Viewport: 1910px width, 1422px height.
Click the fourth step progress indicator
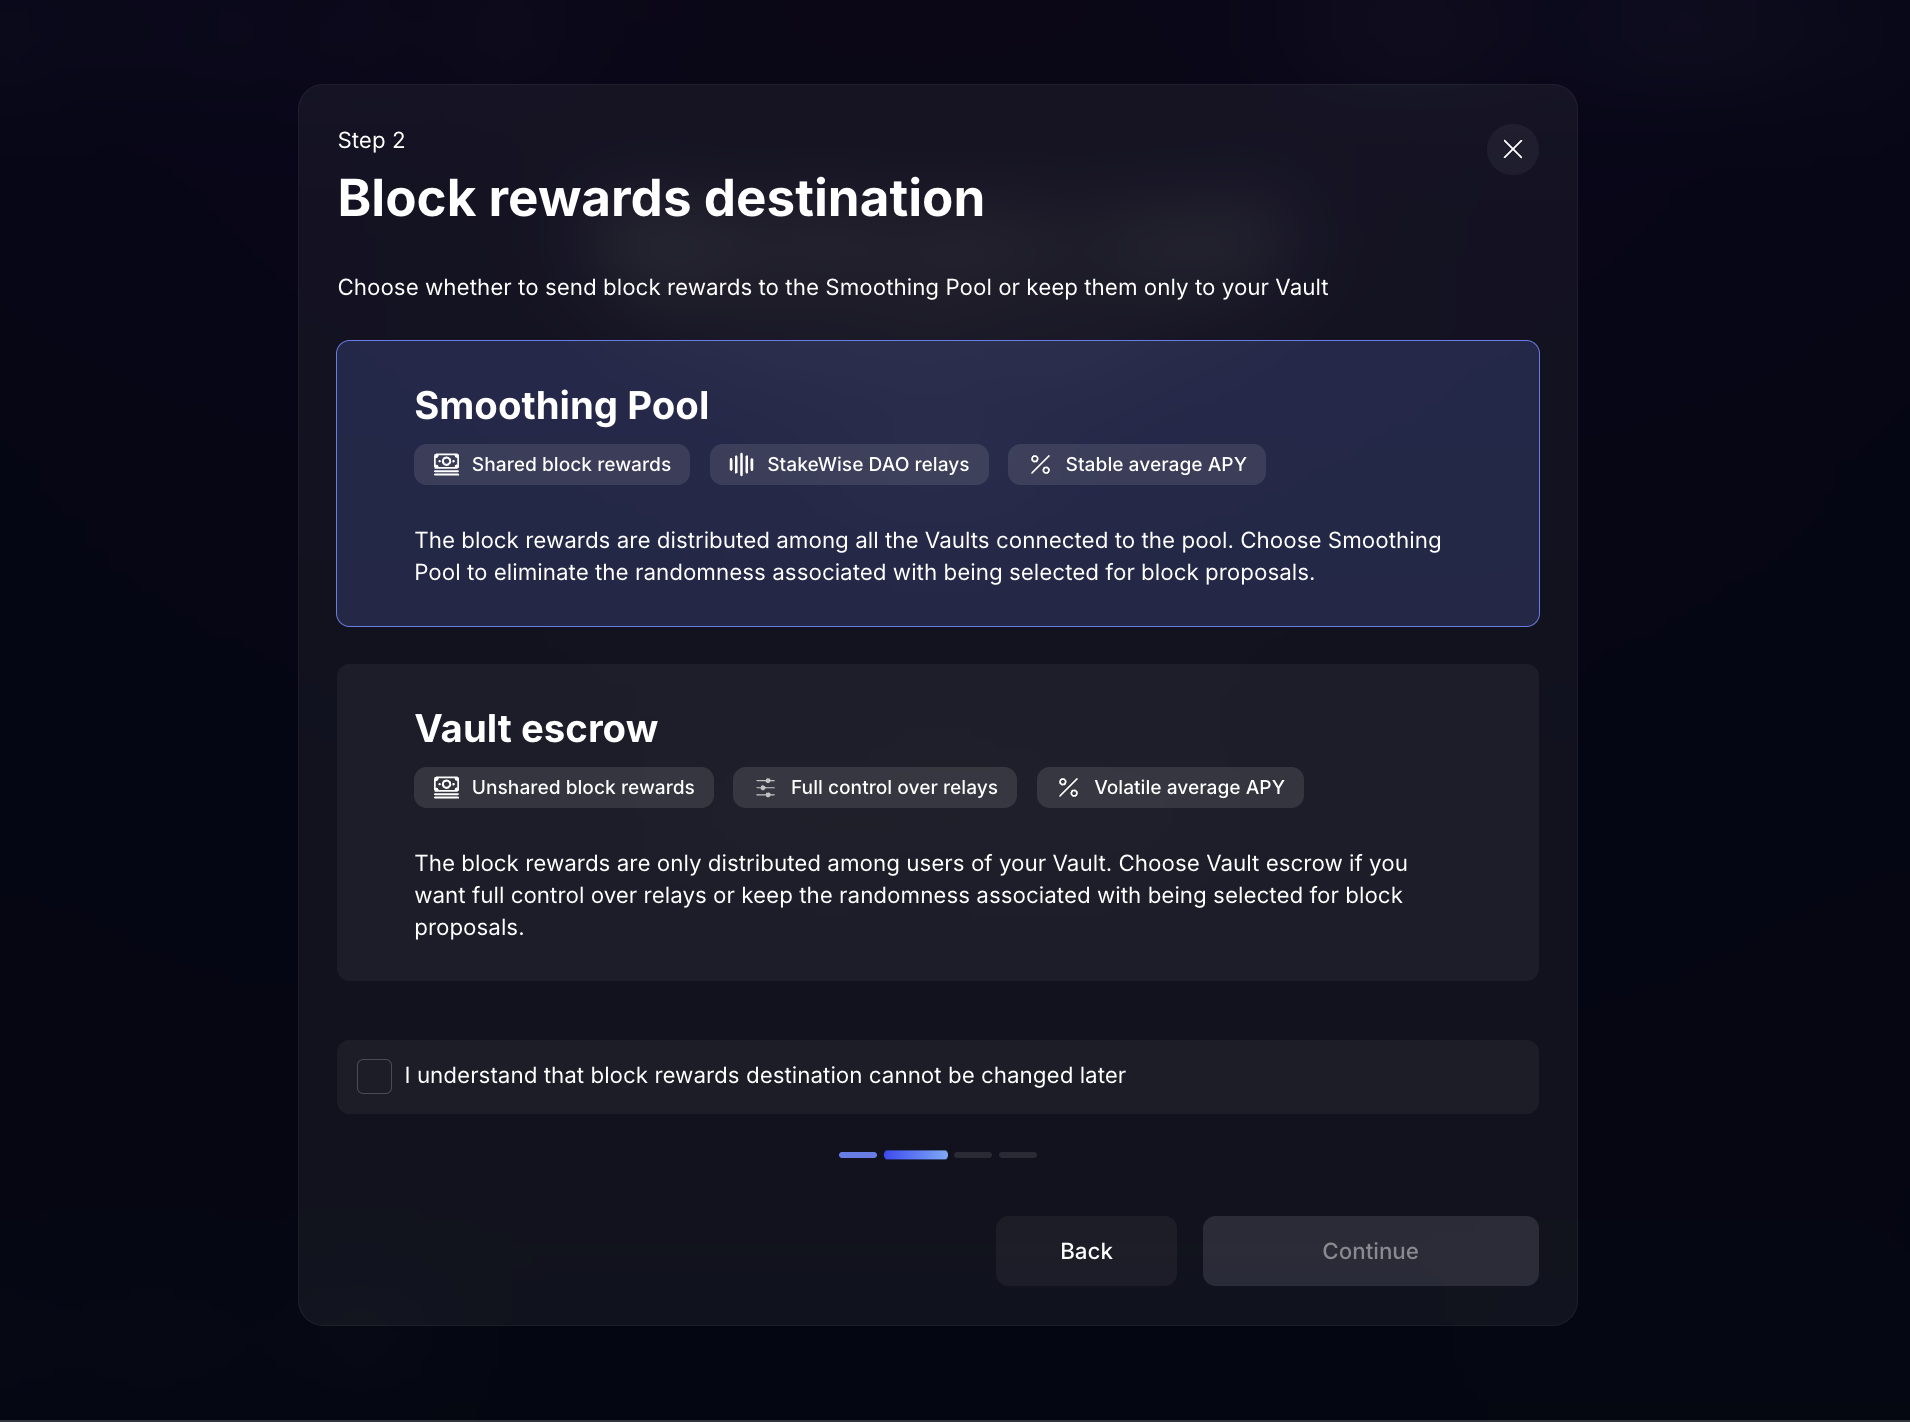tap(1017, 1155)
